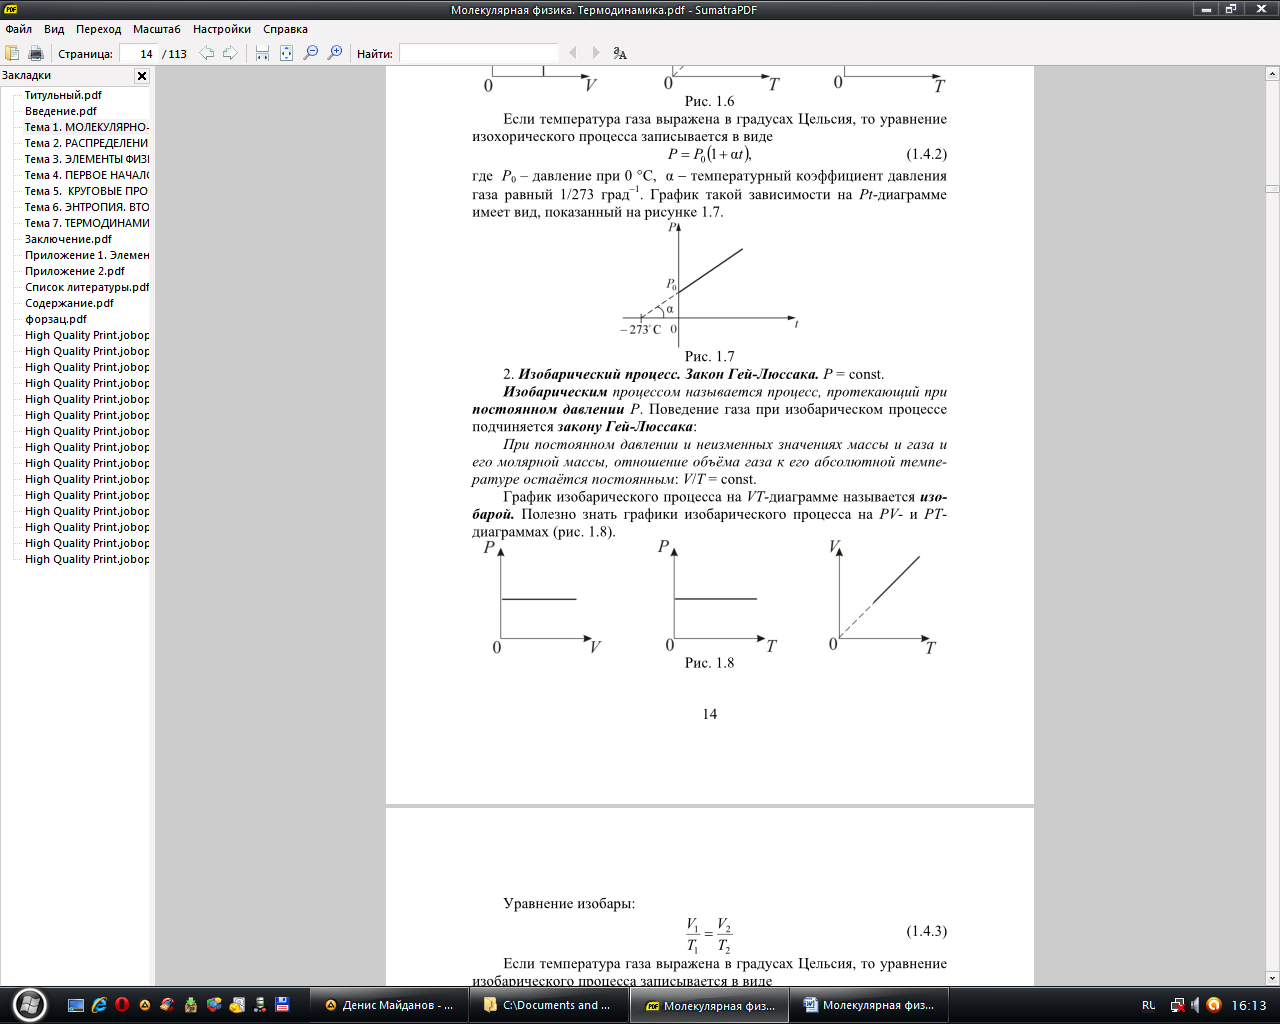Click the 'Рис. 1.8' figure caption
This screenshot has height=1024, width=1280.
(709, 663)
